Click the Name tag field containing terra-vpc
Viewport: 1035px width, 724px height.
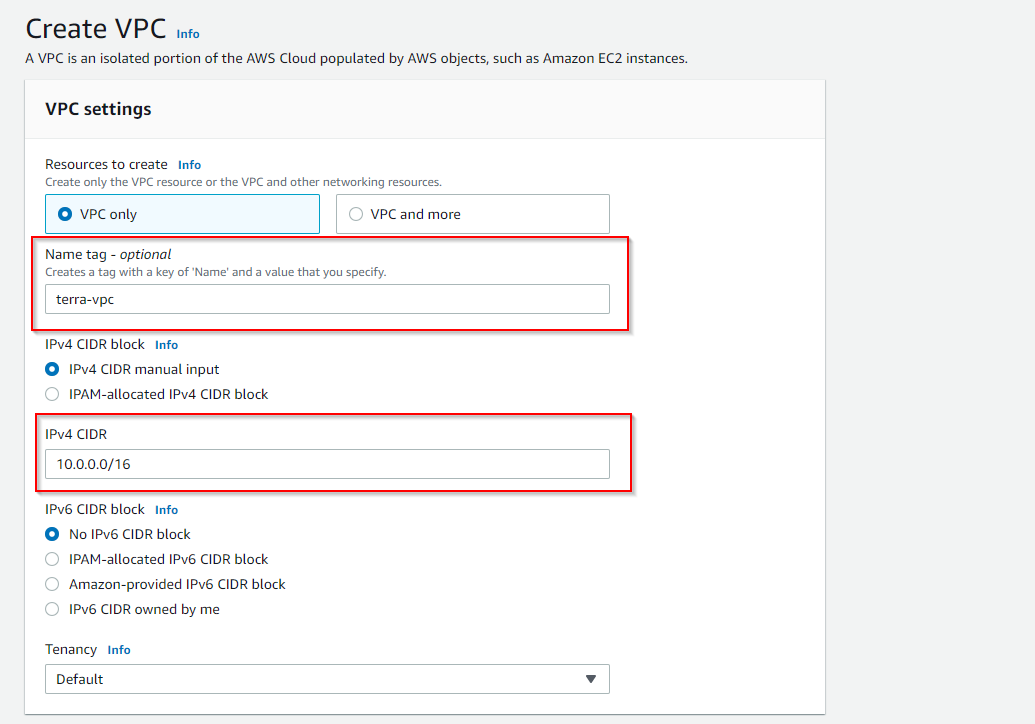327,299
